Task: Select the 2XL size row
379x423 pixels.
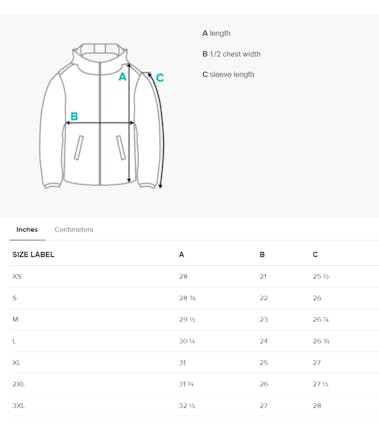Action: (193, 384)
